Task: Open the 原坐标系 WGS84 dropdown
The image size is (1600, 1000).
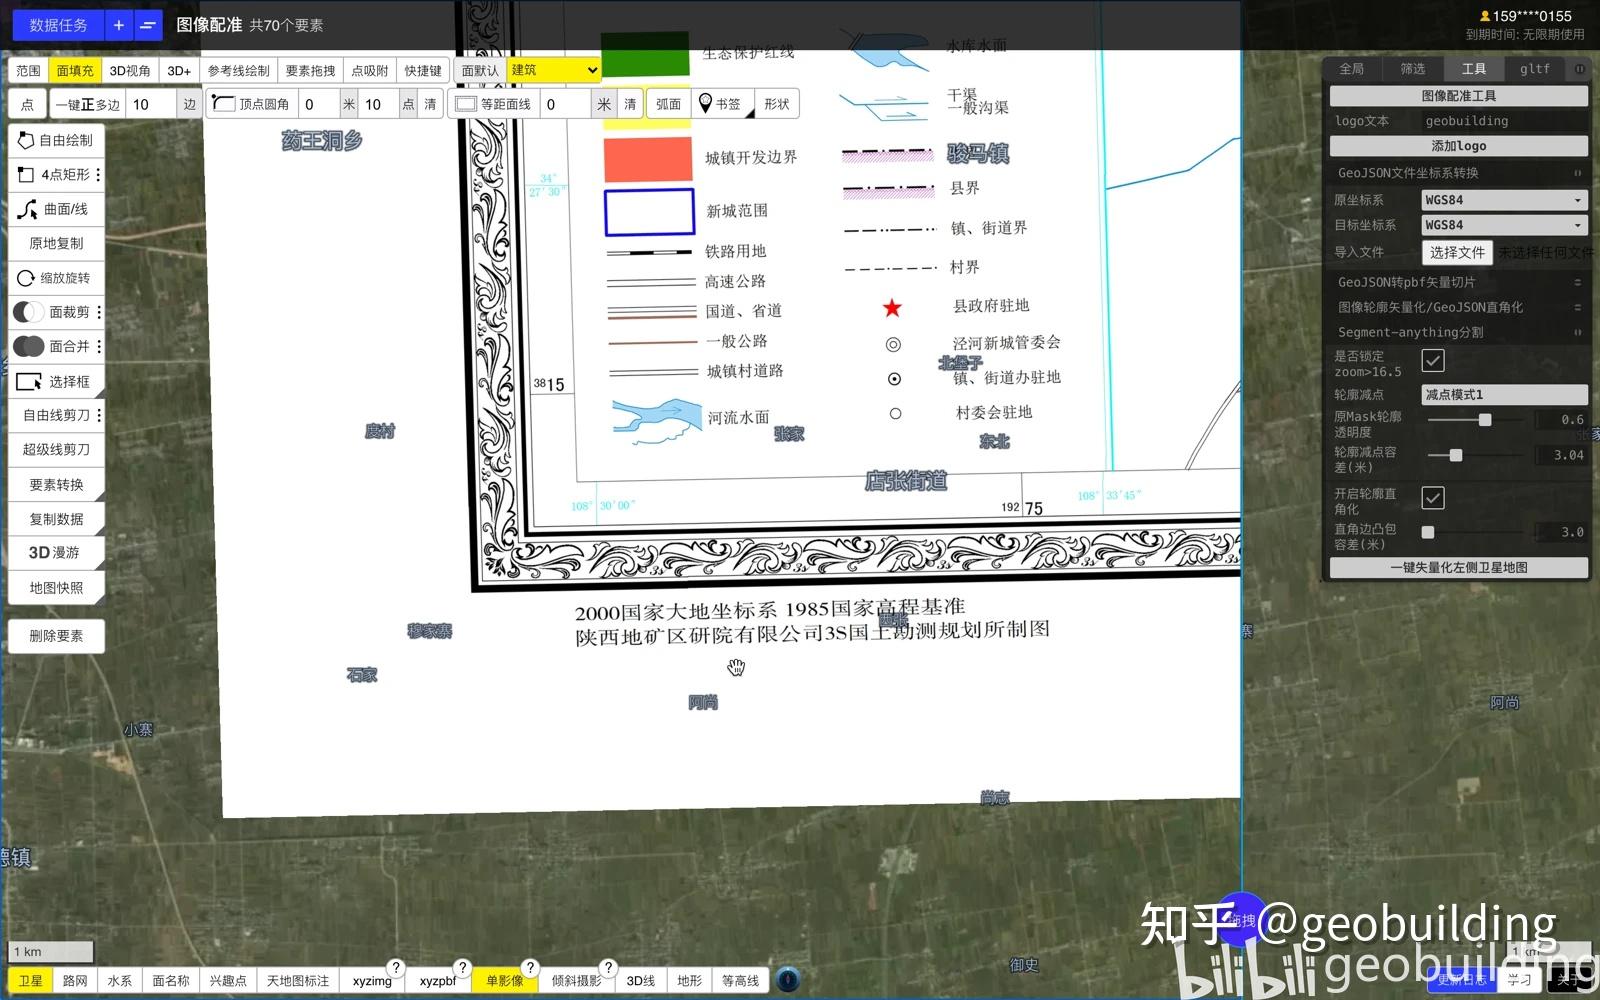Action: pyautogui.click(x=1503, y=199)
